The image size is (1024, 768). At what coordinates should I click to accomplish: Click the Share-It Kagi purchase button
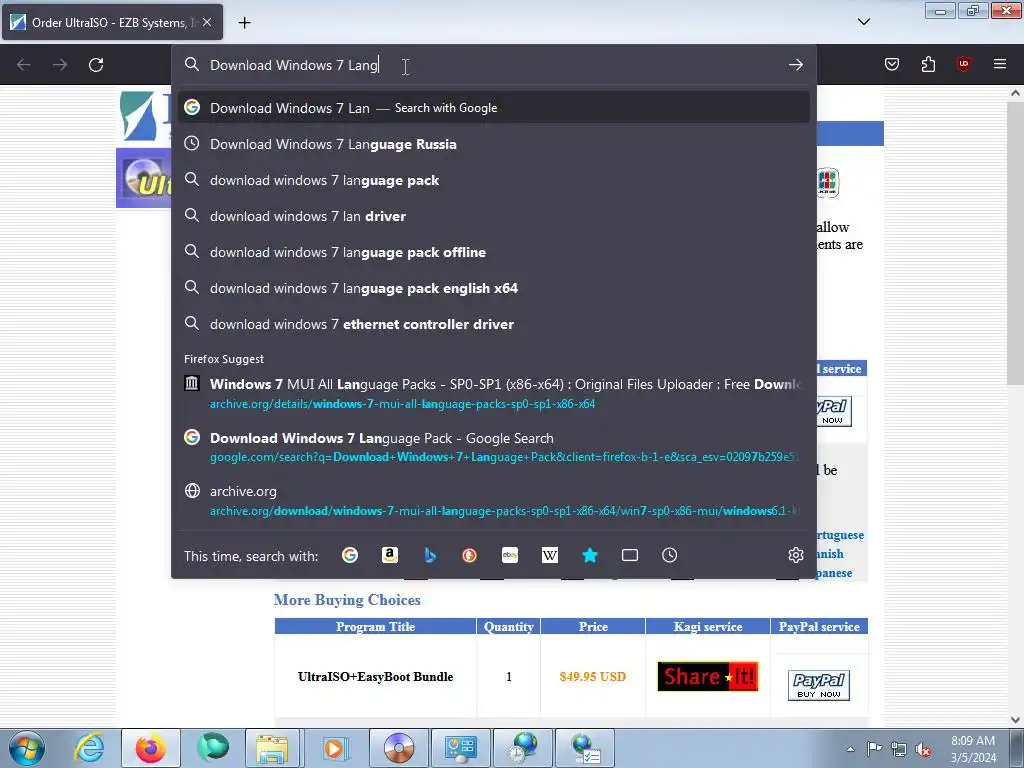(708, 677)
